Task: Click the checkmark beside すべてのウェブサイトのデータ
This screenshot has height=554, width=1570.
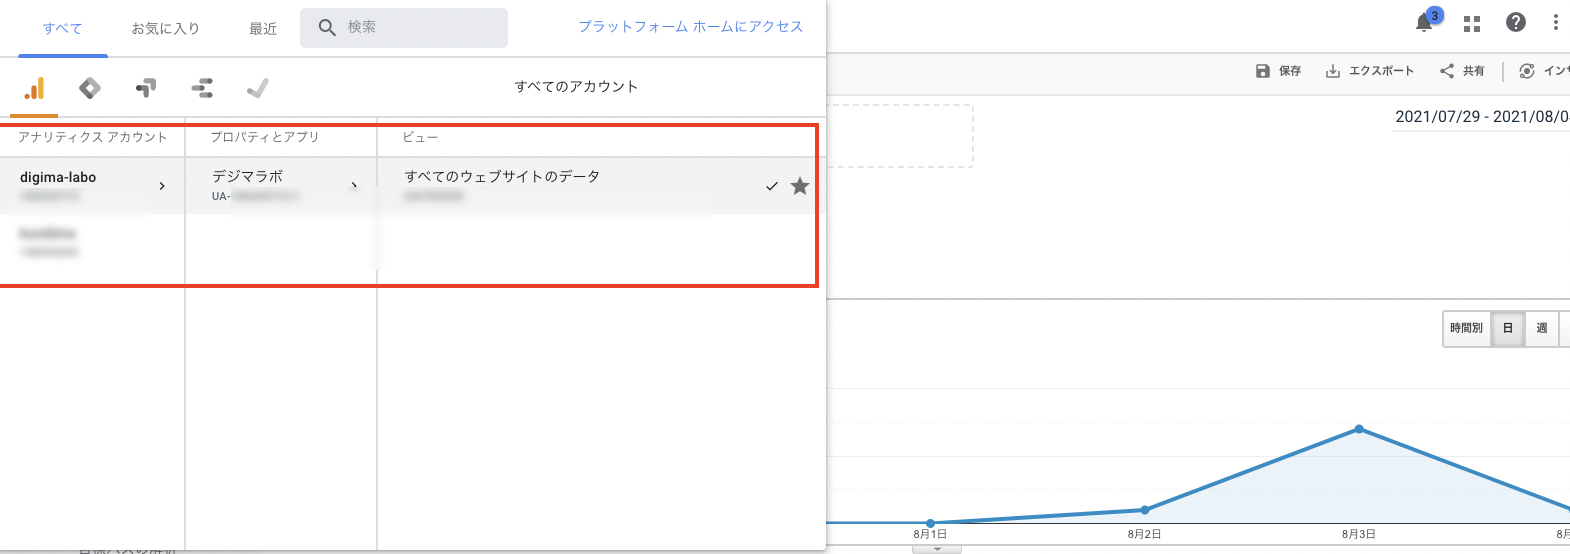Action: (772, 186)
